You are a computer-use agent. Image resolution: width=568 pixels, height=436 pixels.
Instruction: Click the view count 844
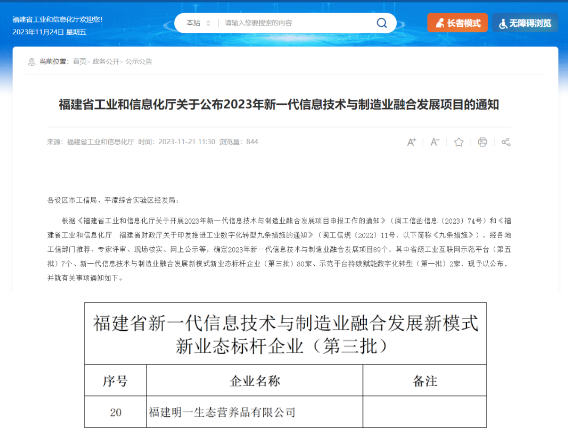(x=252, y=142)
